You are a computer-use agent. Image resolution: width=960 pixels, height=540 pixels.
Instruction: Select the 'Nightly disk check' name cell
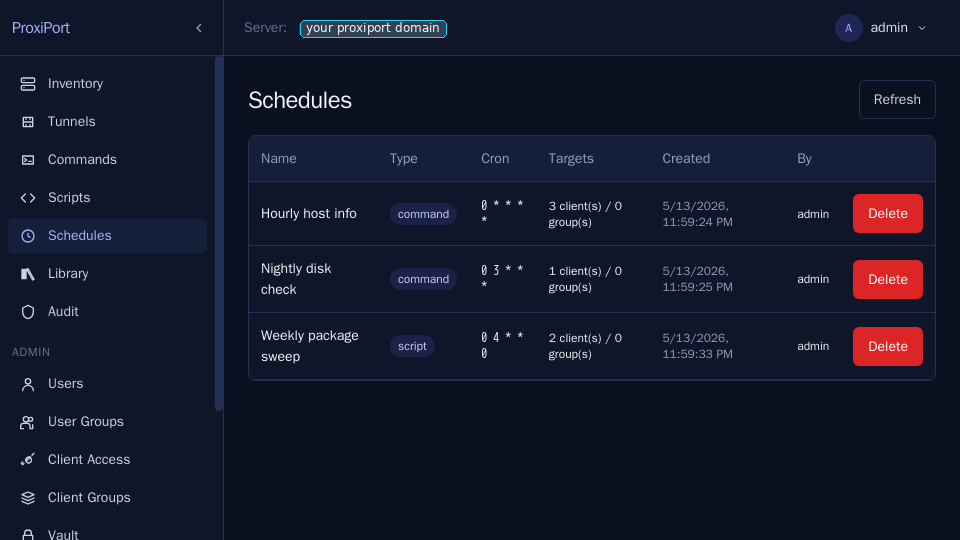tap(296, 279)
